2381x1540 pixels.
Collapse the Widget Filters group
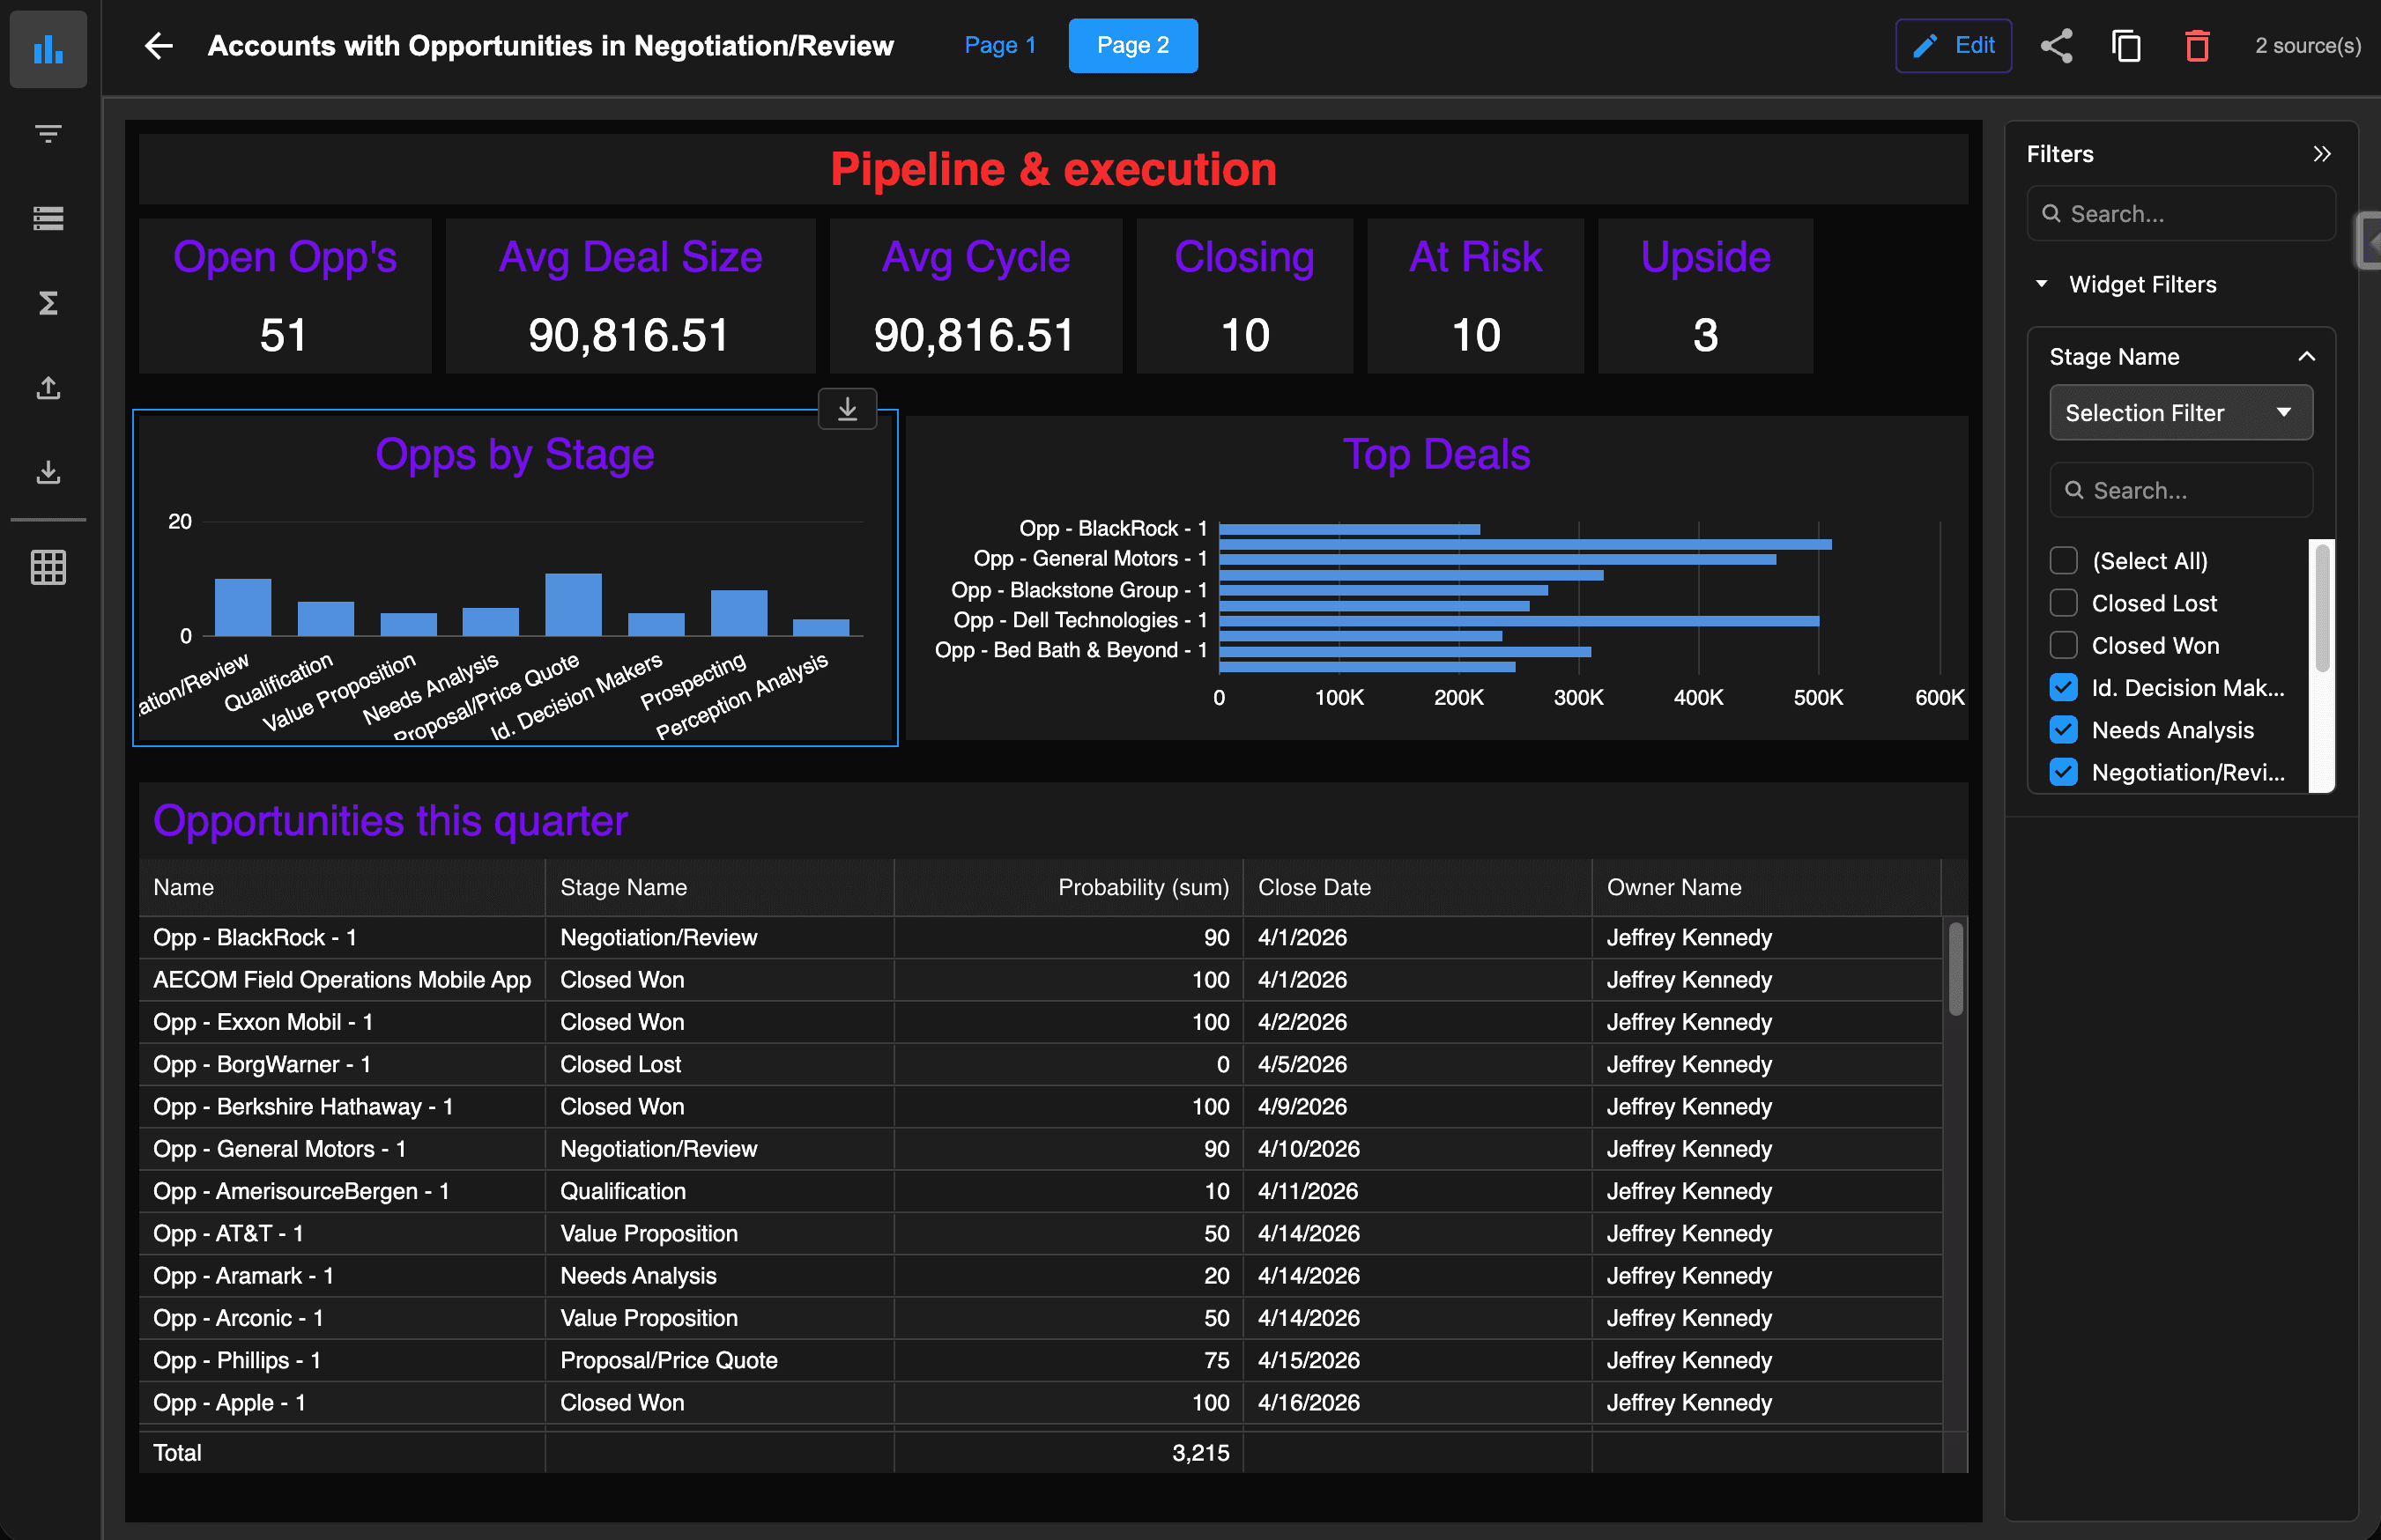(x=2041, y=285)
